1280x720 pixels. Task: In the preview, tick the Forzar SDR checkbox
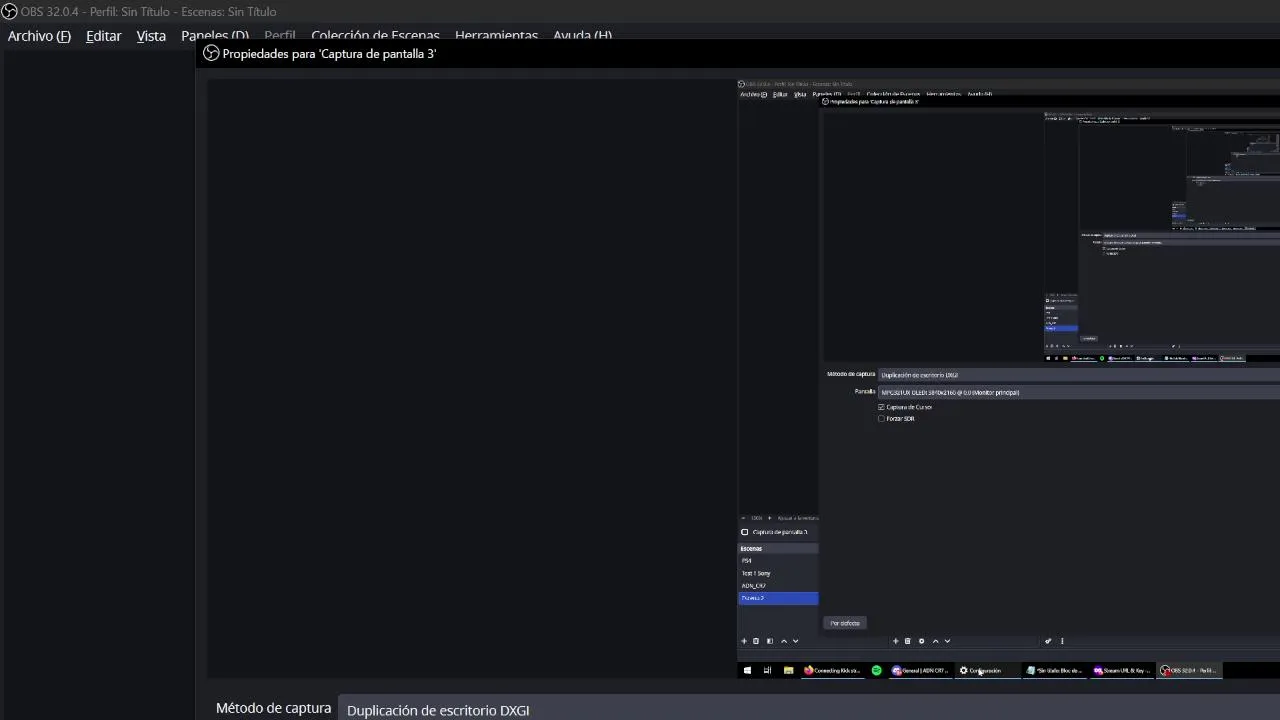[881, 419]
